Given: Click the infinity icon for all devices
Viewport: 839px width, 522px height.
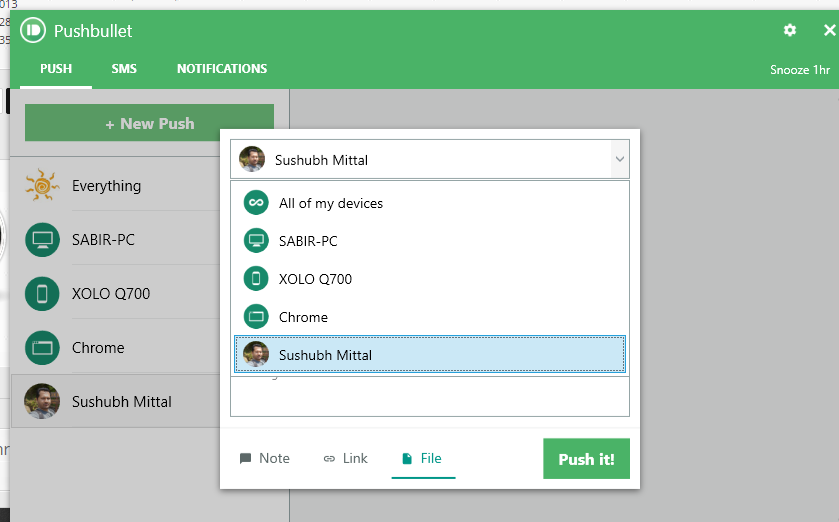Looking at the screenshot, I should pos(257,203).
